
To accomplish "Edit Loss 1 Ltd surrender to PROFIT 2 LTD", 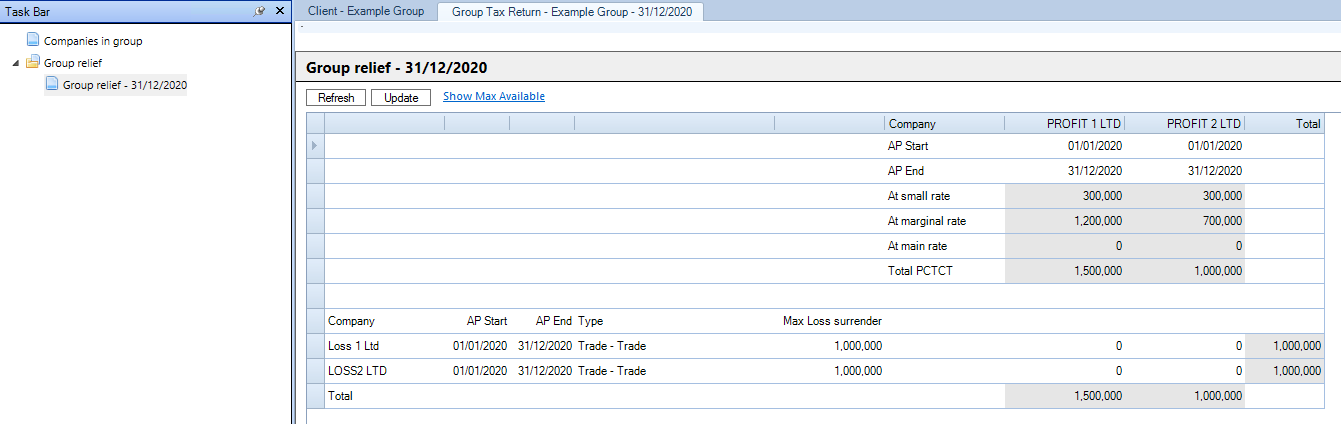I will [1185, 346].
